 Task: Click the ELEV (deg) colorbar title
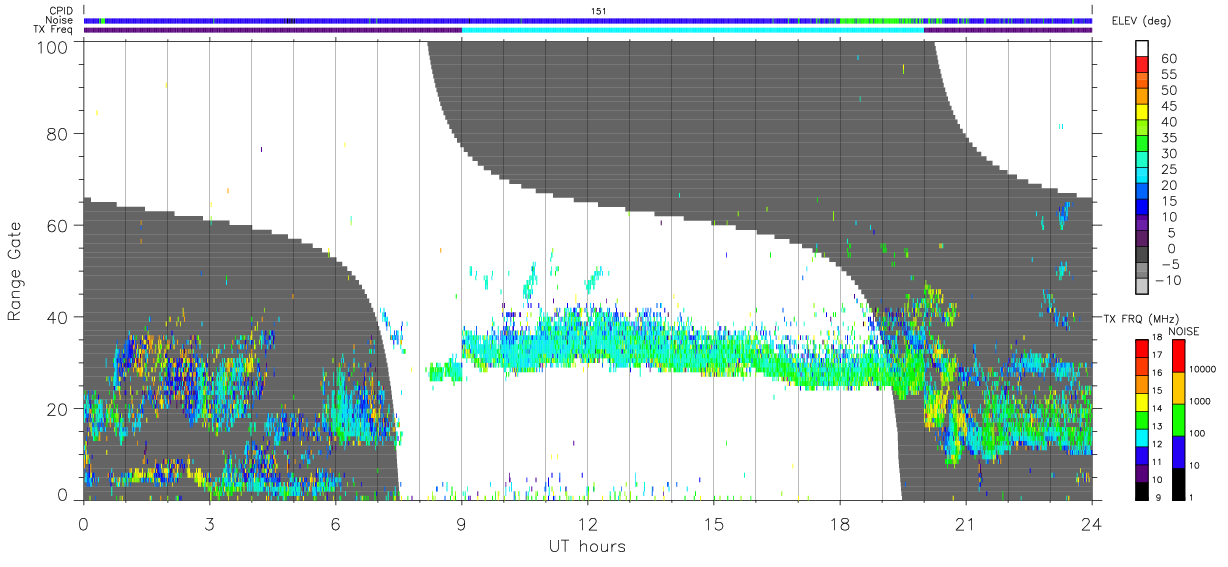(1140, 22)
